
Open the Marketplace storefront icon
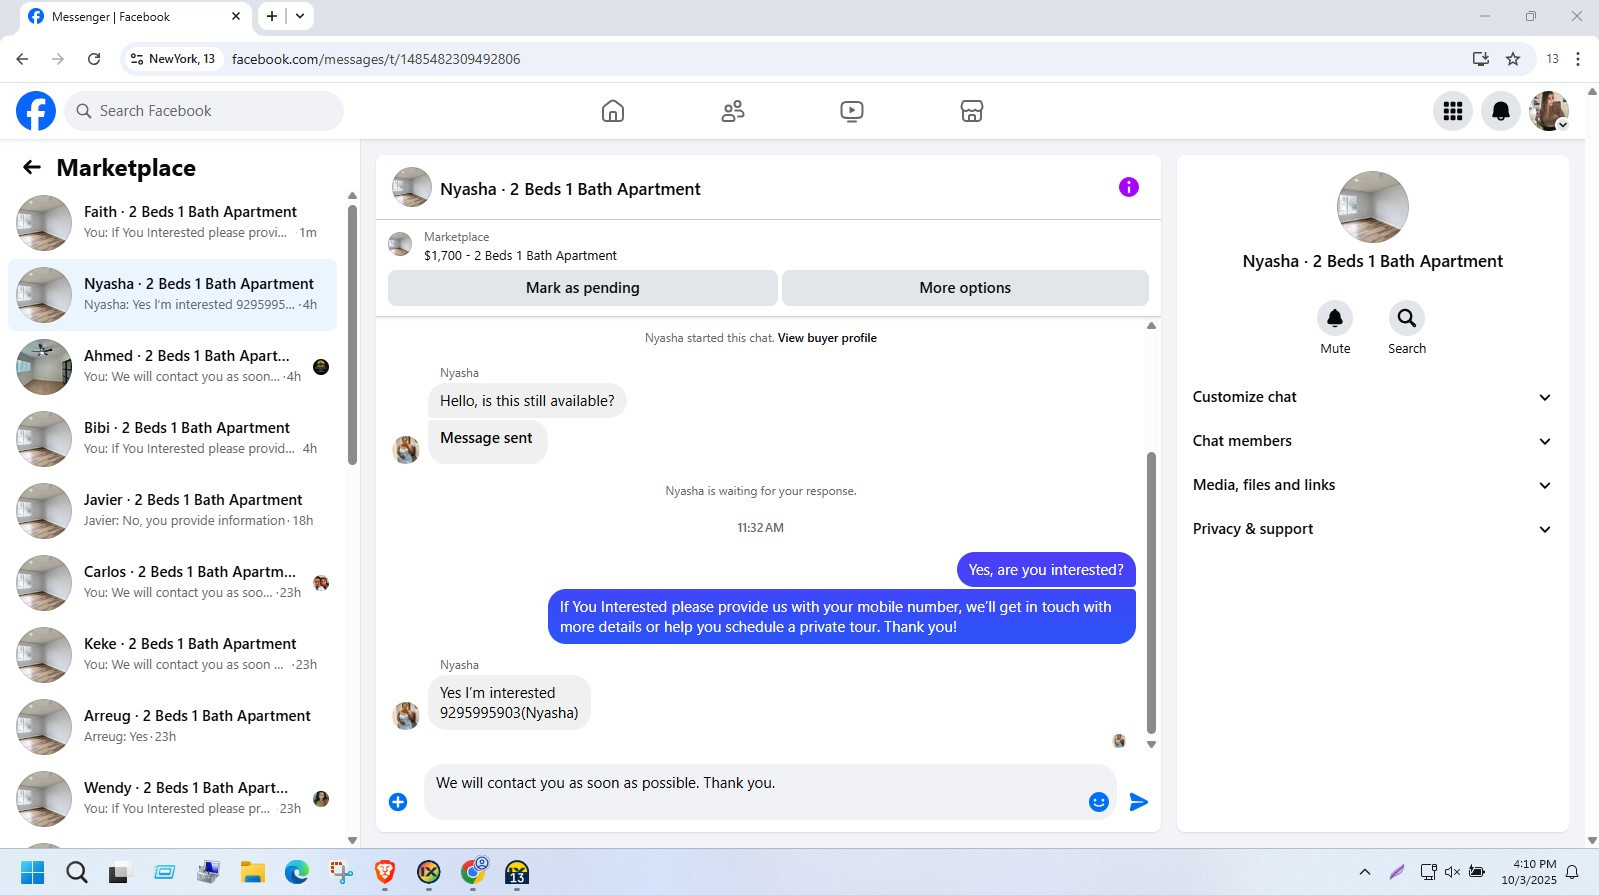972,111
